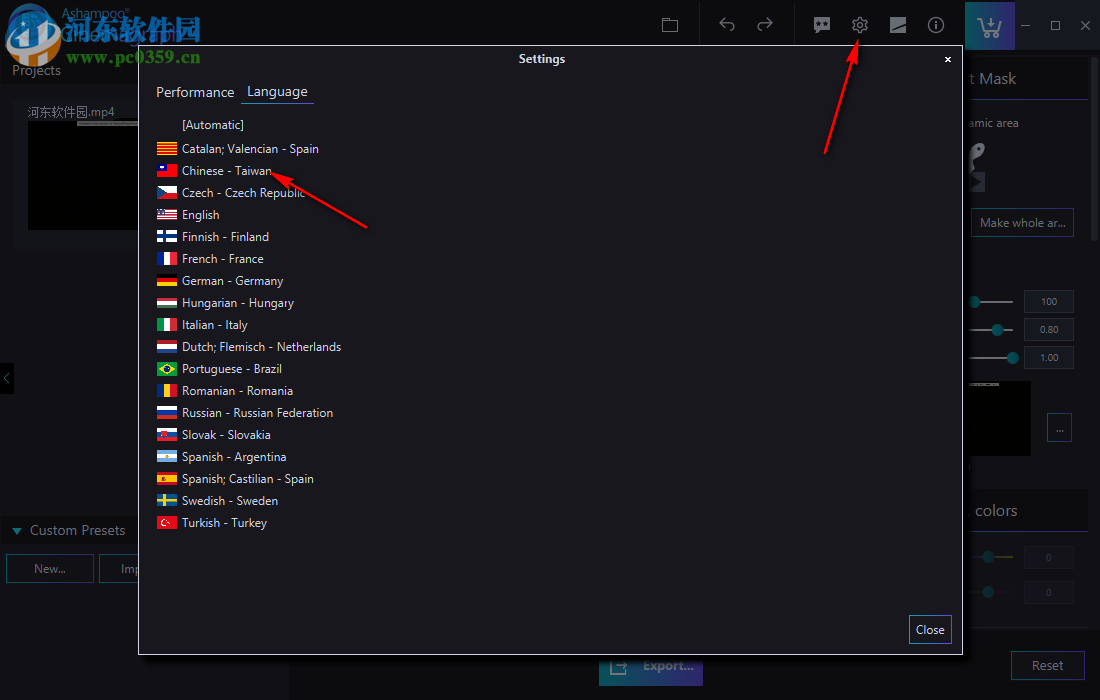
Task: Select Spanish; Castilian - Spain language
Action: click(x=235, y=479)
